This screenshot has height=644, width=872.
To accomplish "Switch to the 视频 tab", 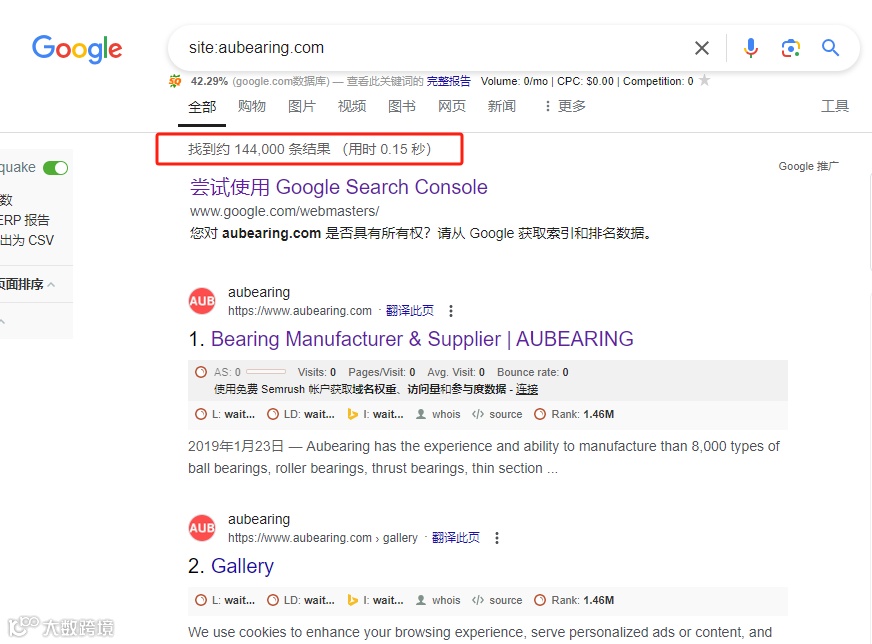I will [352, 106].
